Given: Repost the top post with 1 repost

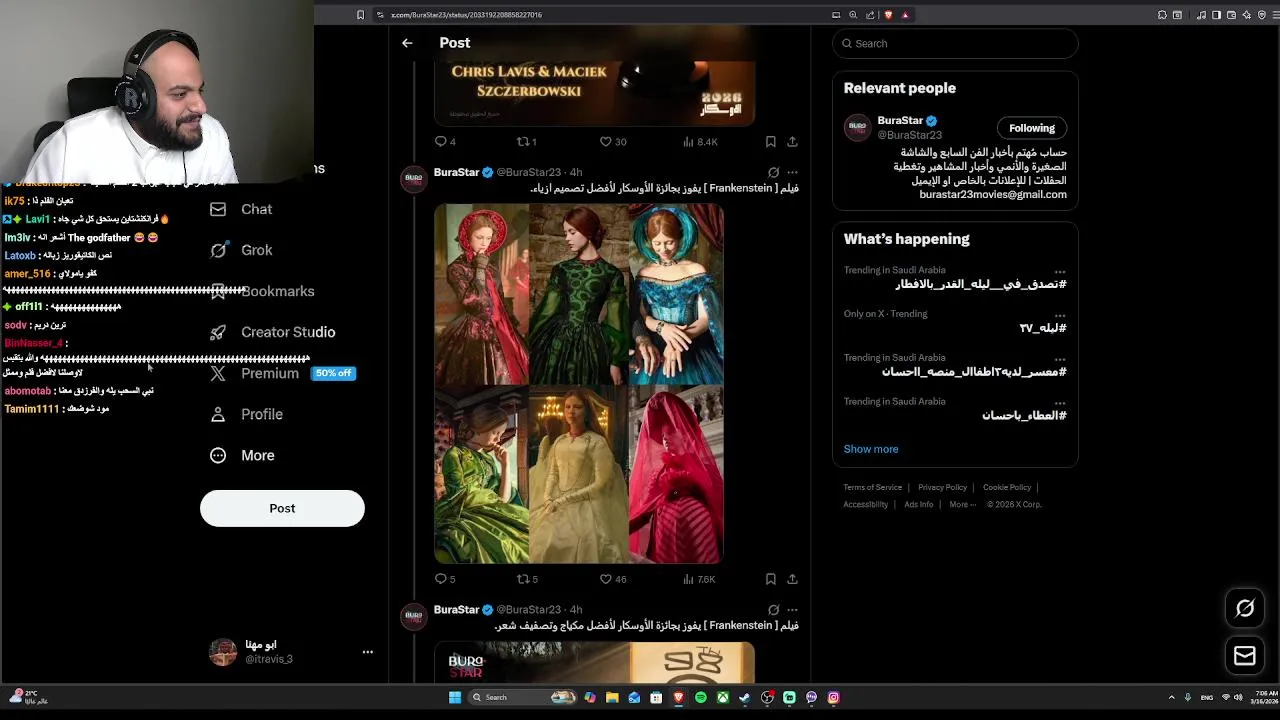Looking at the screenshot, I should coord(526,142).
